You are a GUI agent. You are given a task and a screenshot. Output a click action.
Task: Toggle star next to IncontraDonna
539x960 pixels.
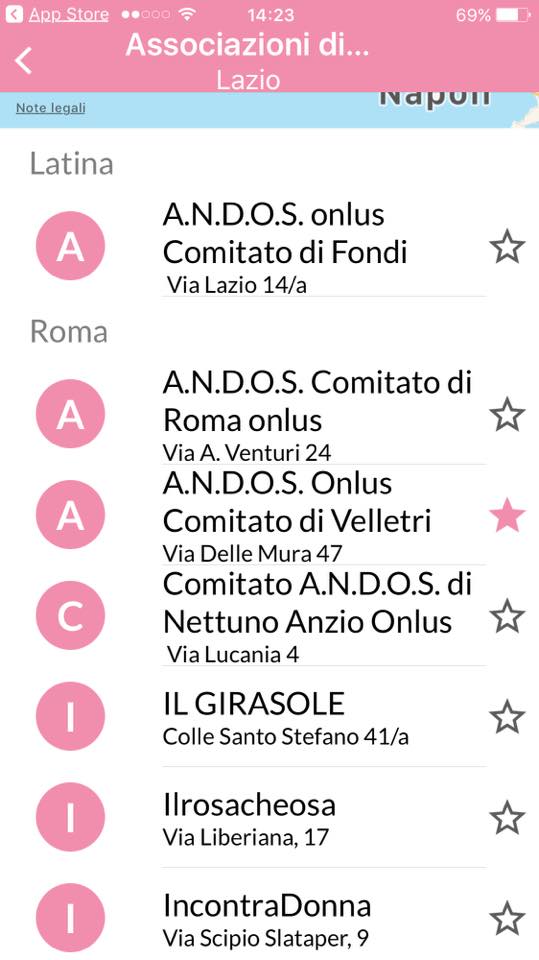coord(507,918)
